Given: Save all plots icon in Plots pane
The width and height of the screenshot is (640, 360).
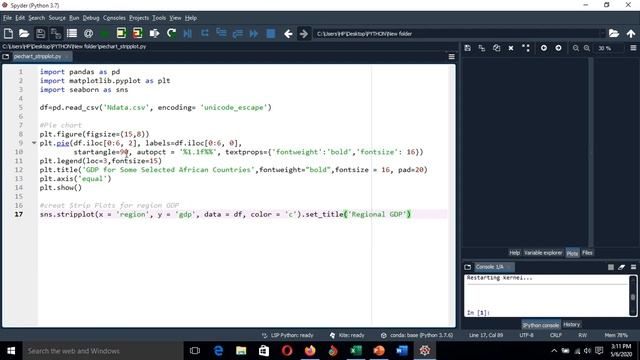Looking at the screenshot, I should point(482,48).
